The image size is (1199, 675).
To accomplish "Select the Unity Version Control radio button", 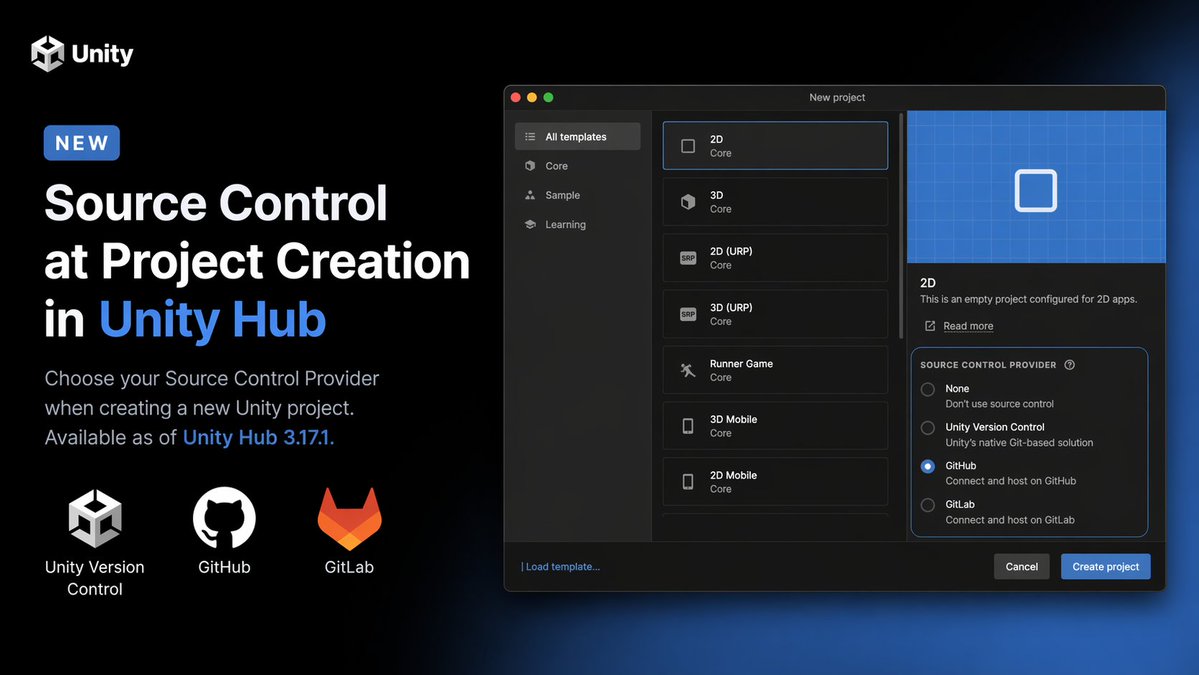I will pyautogui.click(x=928, y=427).
